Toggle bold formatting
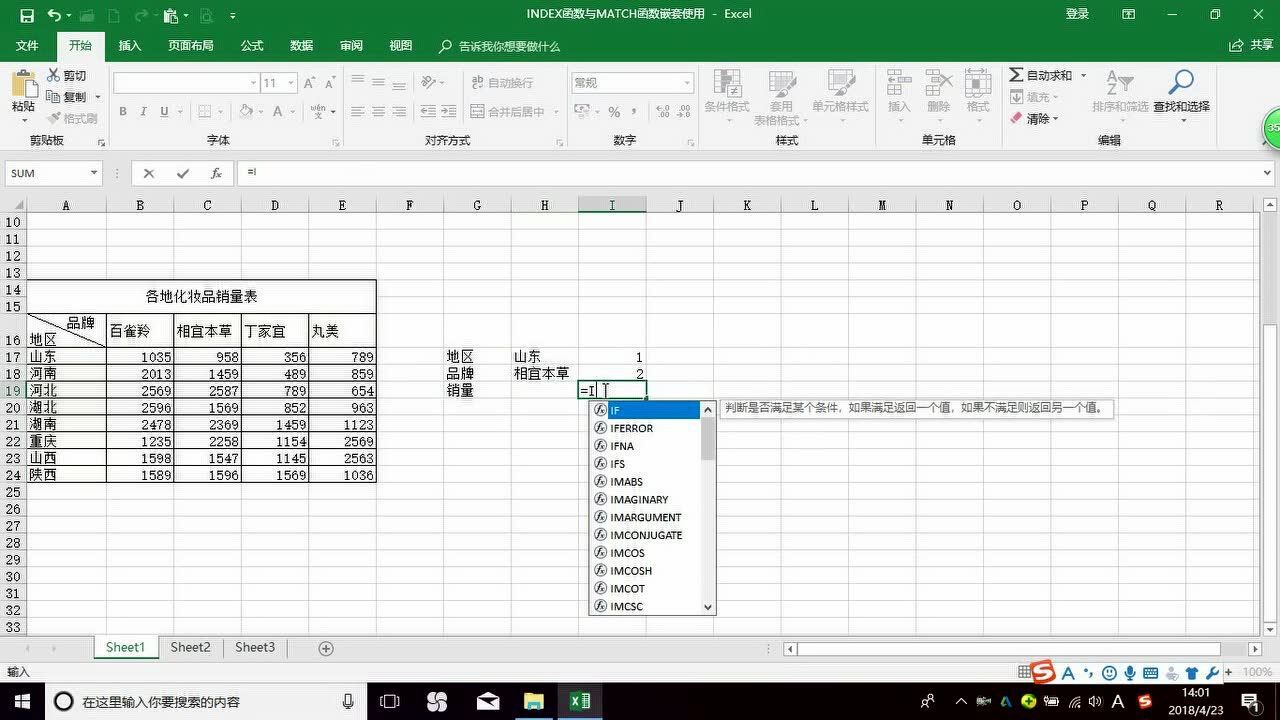Screen dimensions: 1280x720 [122, 112]
